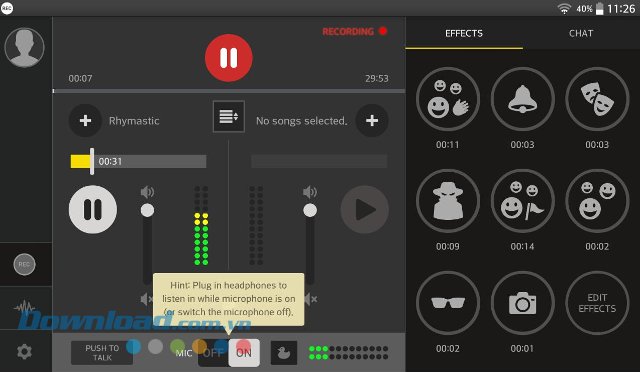The width and height of the screenshot is (640, 372).
Task: Play the bell sound effect
Action: [x=522, y=99]
